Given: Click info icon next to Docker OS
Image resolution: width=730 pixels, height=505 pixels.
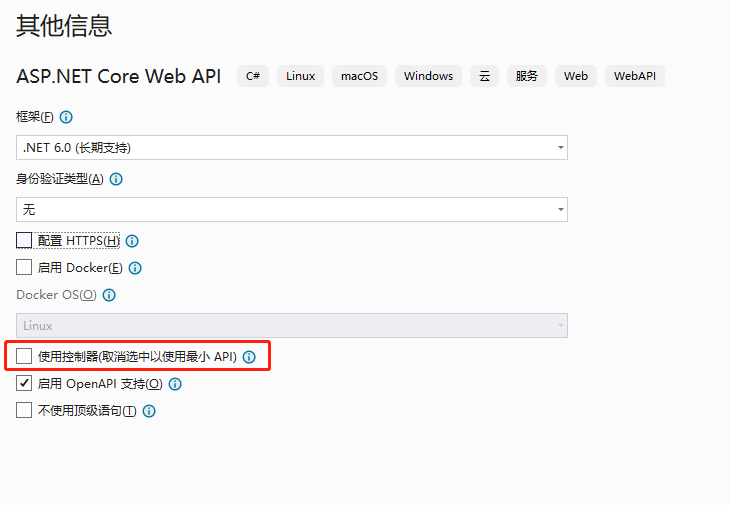Looking at the screenshot, I should pyautogui.click(x=109, y=295).
